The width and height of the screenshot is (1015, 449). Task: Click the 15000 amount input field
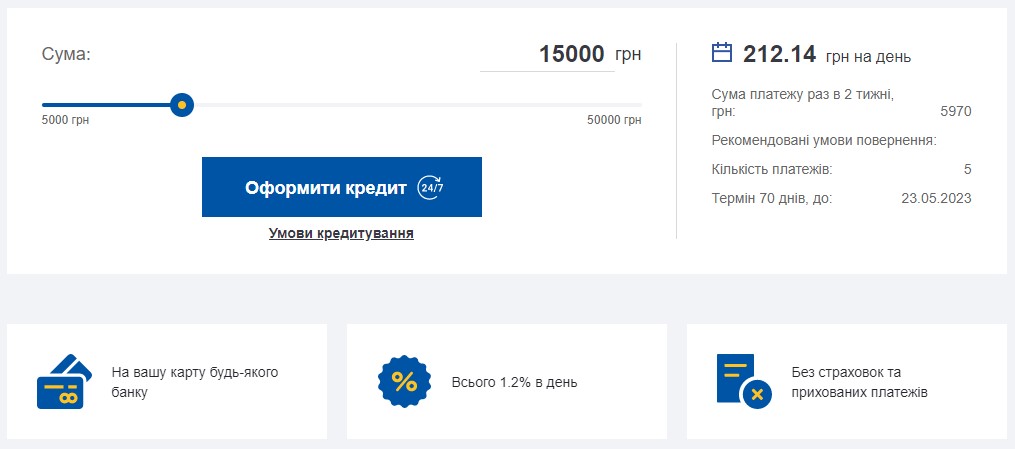tap(547, 54)
